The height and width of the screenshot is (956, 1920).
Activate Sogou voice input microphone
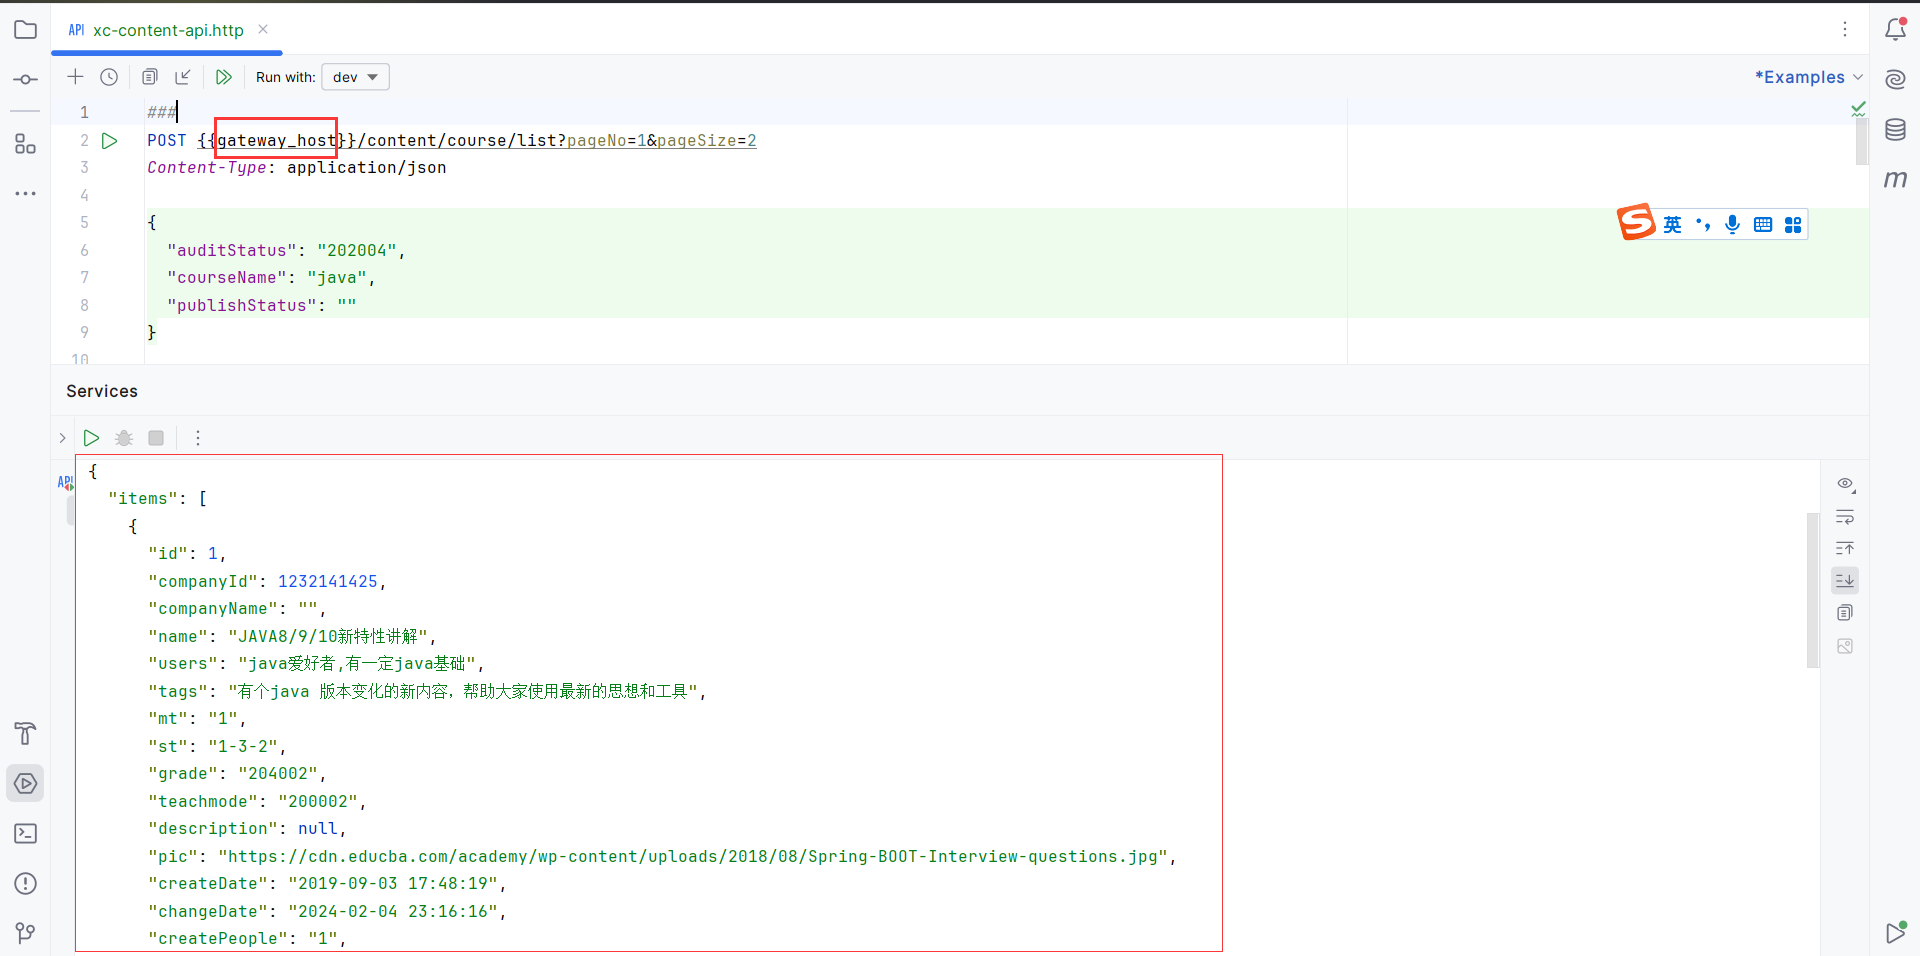(1733, 225)
